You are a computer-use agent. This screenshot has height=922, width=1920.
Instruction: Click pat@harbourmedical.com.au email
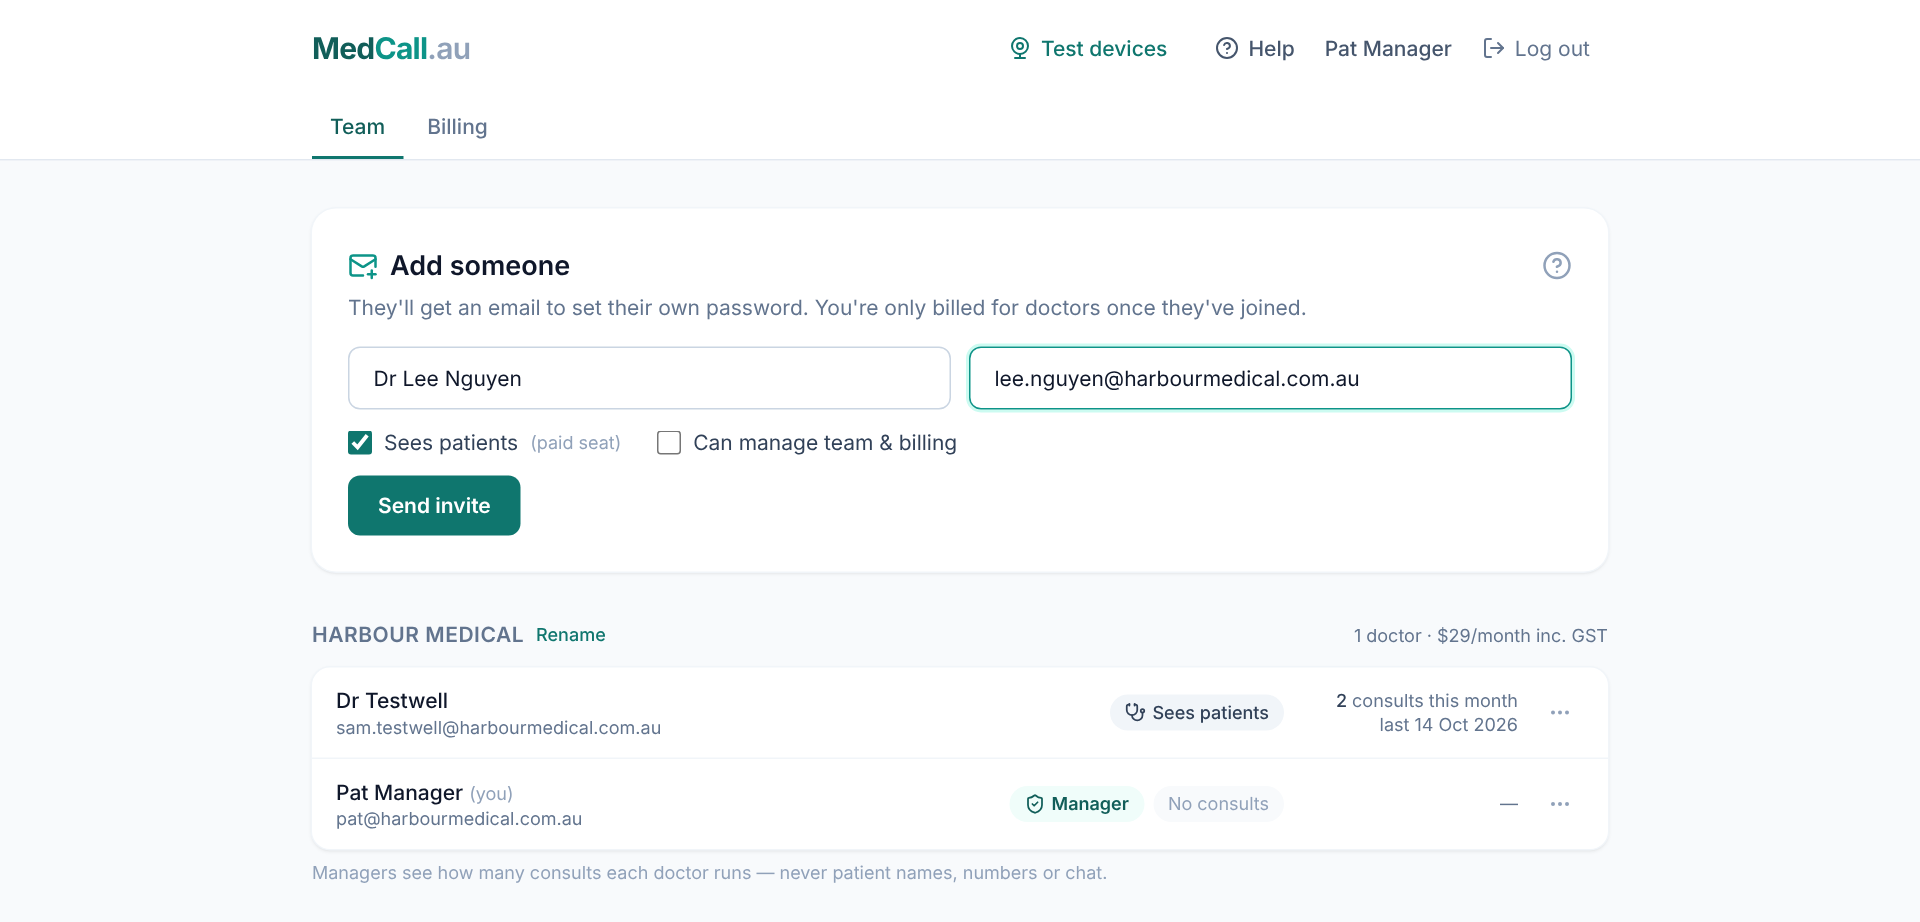(459, 819)
